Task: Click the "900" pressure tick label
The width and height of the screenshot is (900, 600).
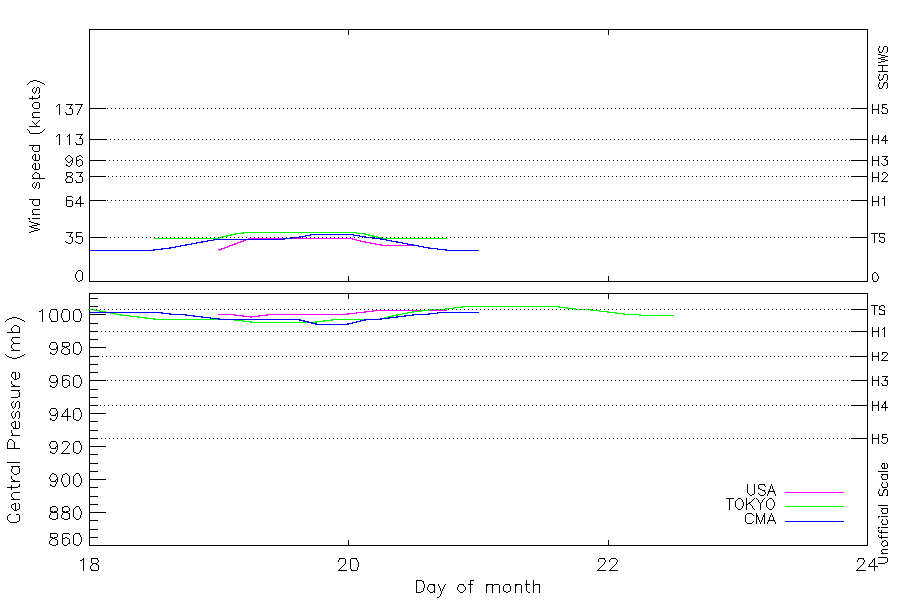Action: (x=66, y=480)
